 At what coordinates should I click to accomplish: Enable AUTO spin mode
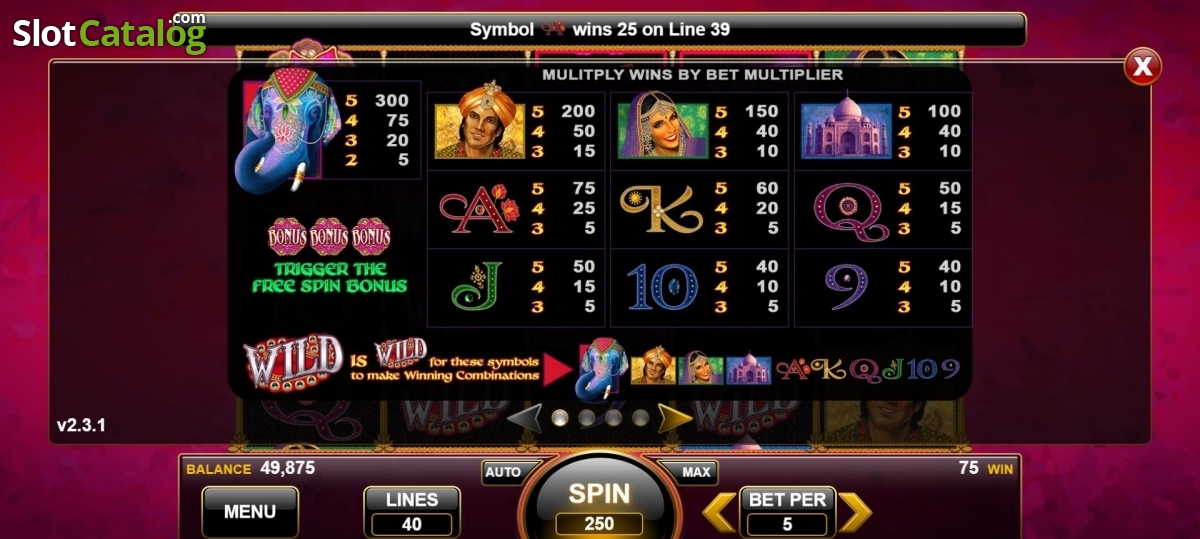pyautogui.click(x=502, y=472)
